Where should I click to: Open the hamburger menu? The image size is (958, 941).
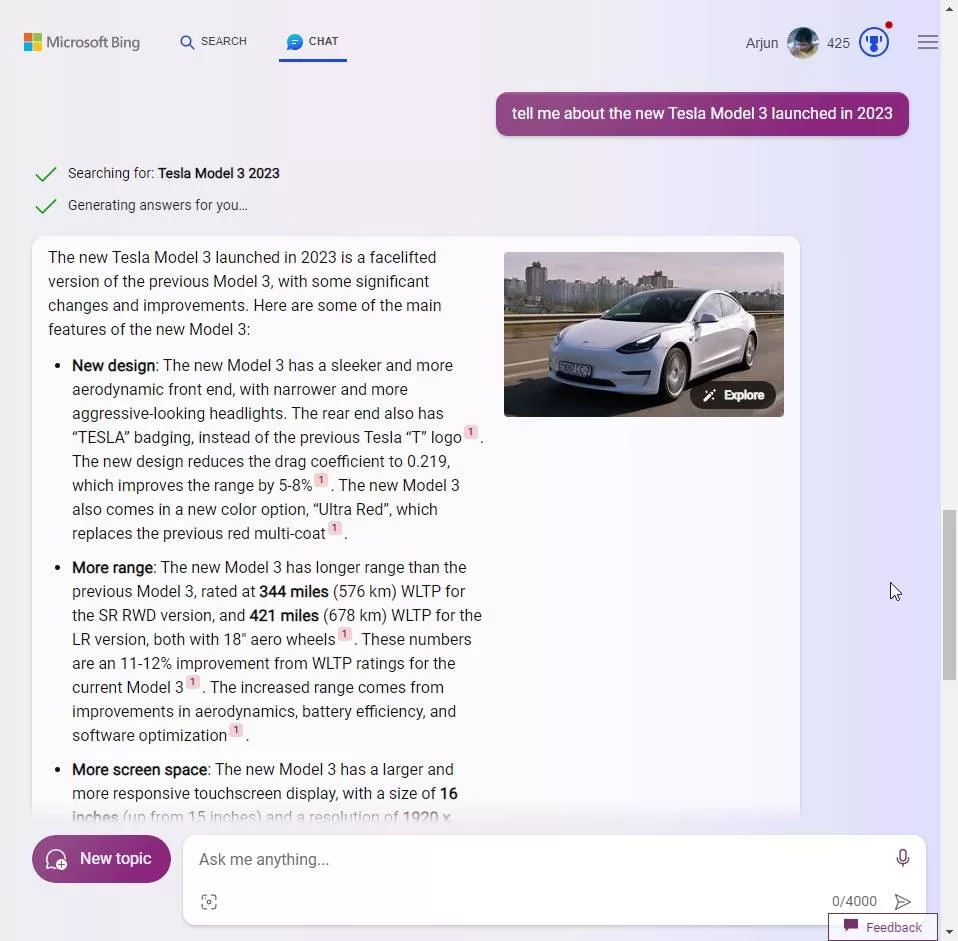tap(927, 43)
